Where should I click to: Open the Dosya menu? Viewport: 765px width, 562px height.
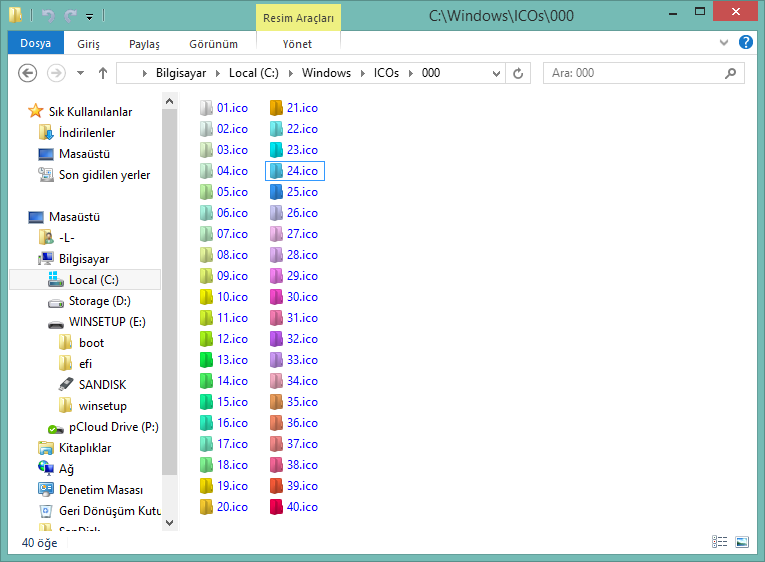pyautogui.click(x=36, y=43)
